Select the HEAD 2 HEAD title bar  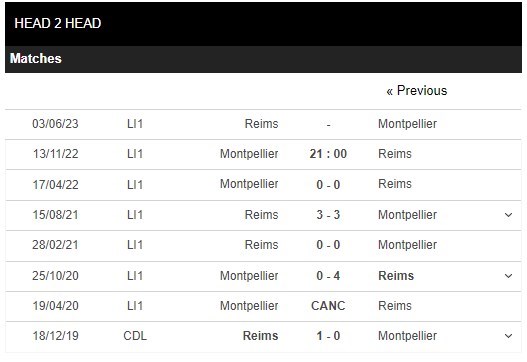click(x=263, y=24)
